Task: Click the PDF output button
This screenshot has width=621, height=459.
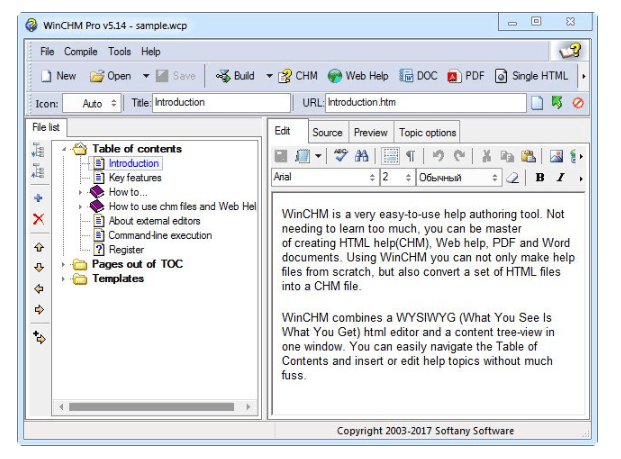Action: [x=466, y=76]
